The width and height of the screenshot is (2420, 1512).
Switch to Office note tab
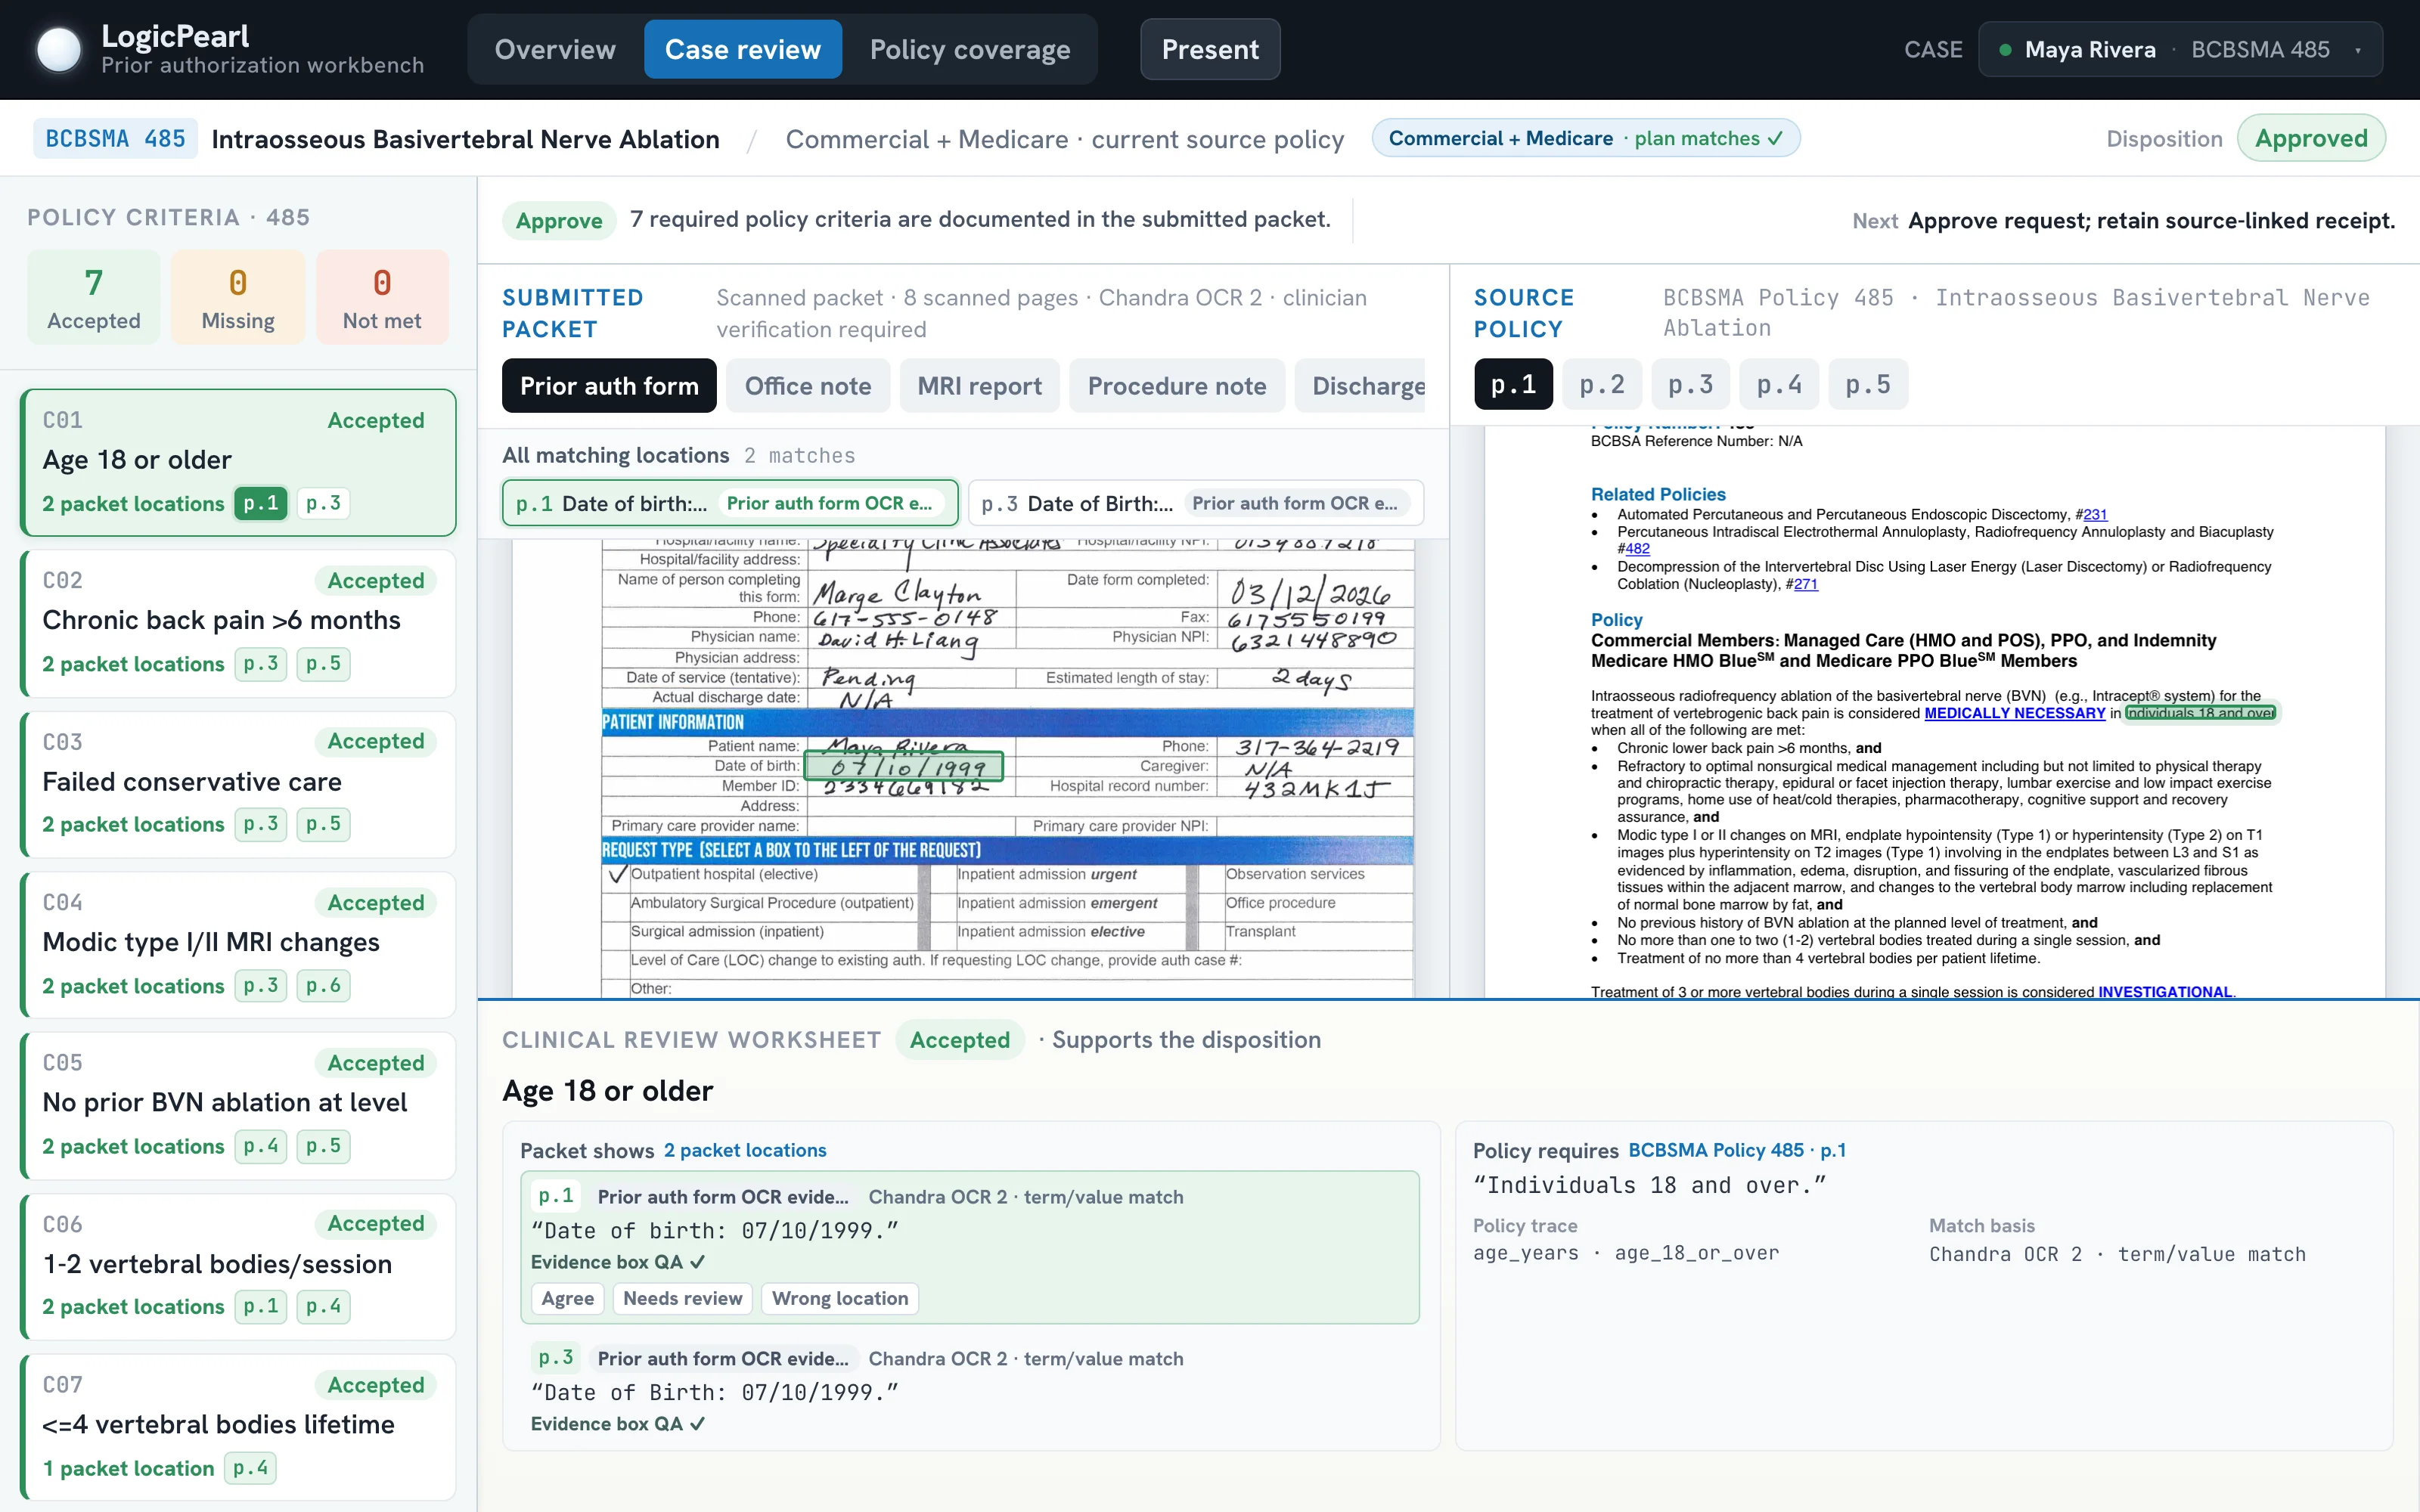(808, 386)
